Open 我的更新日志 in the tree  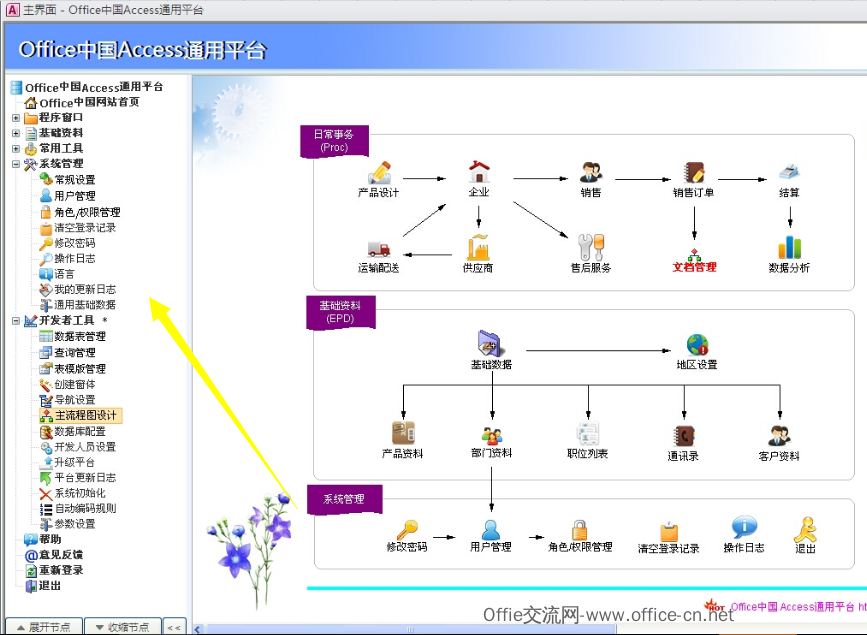[85, 290]
